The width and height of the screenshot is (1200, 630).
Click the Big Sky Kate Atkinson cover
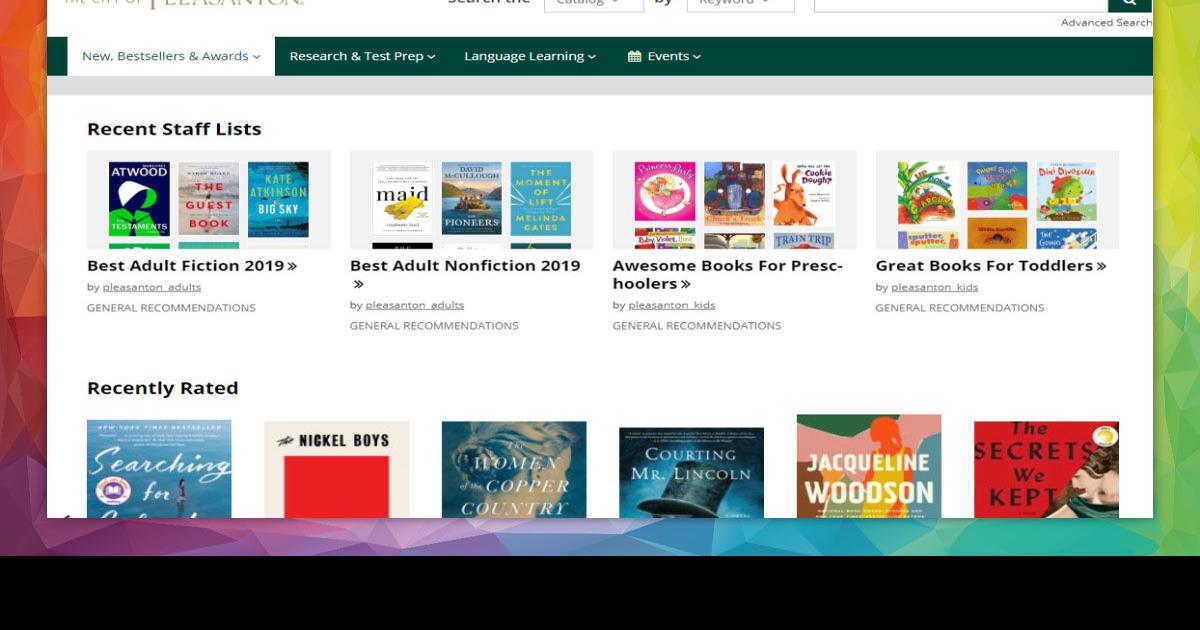[278, 199]
